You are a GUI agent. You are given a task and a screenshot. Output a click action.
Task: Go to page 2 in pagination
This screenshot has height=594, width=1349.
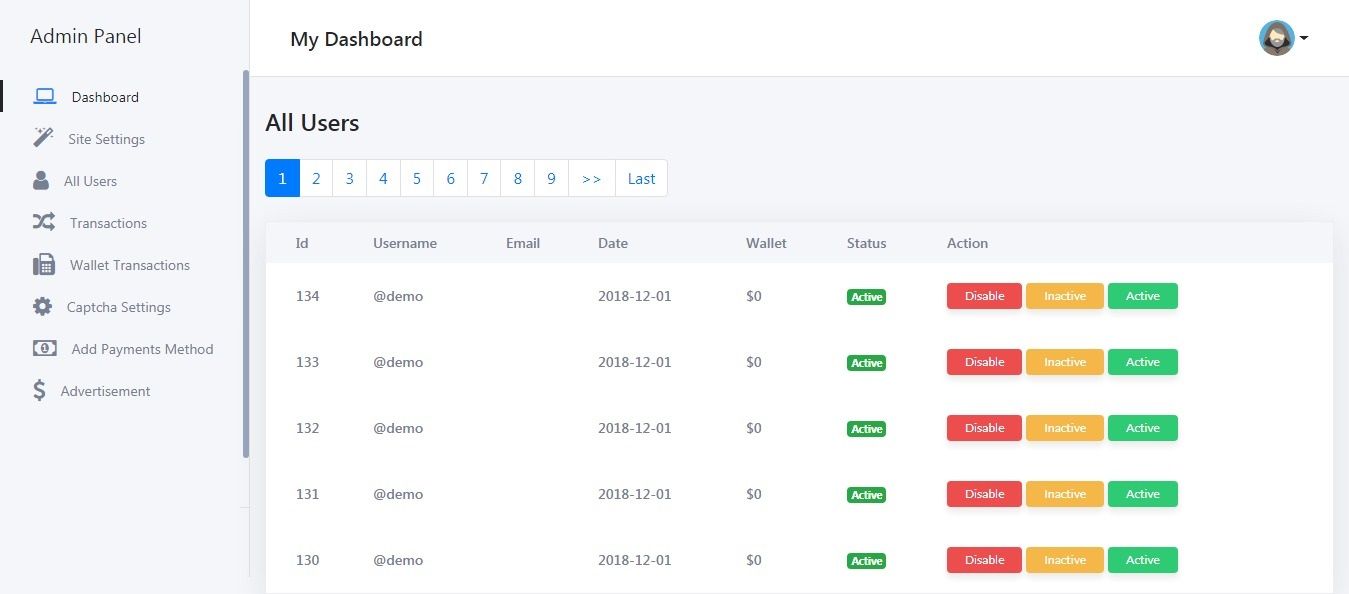[x=316, y=178]
